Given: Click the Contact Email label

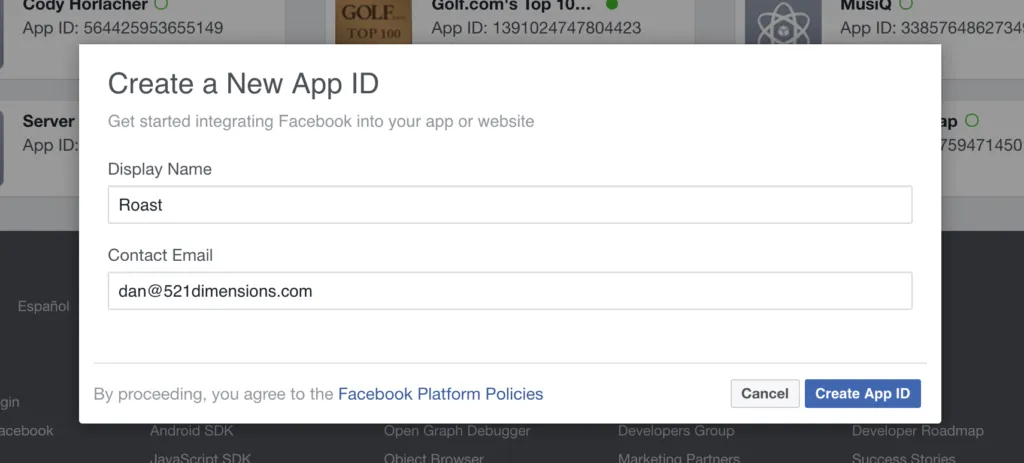Looking at the screenshot, I should point(160,255).
